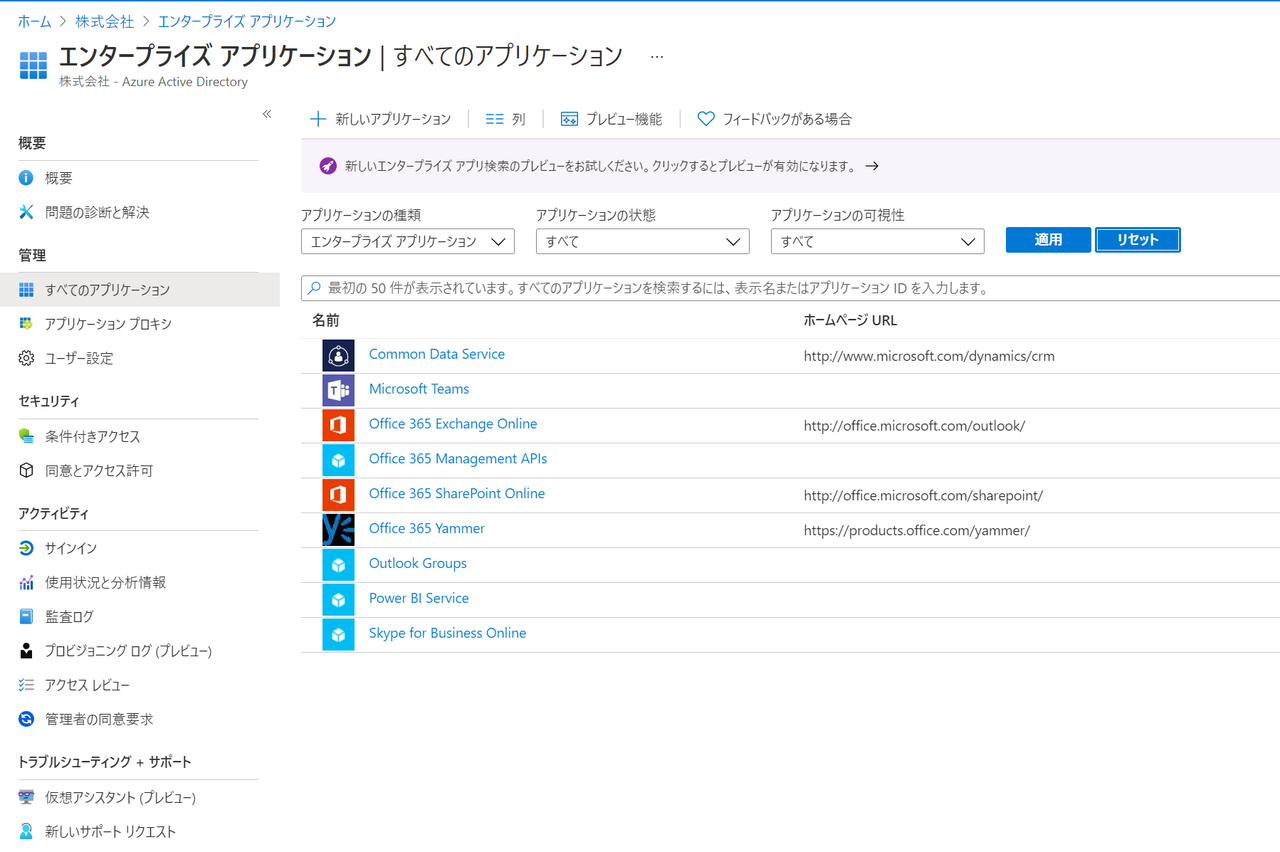Click the magnifier icon in the search box
This screenshot has height=852, width=1280.
click(315, 288)
